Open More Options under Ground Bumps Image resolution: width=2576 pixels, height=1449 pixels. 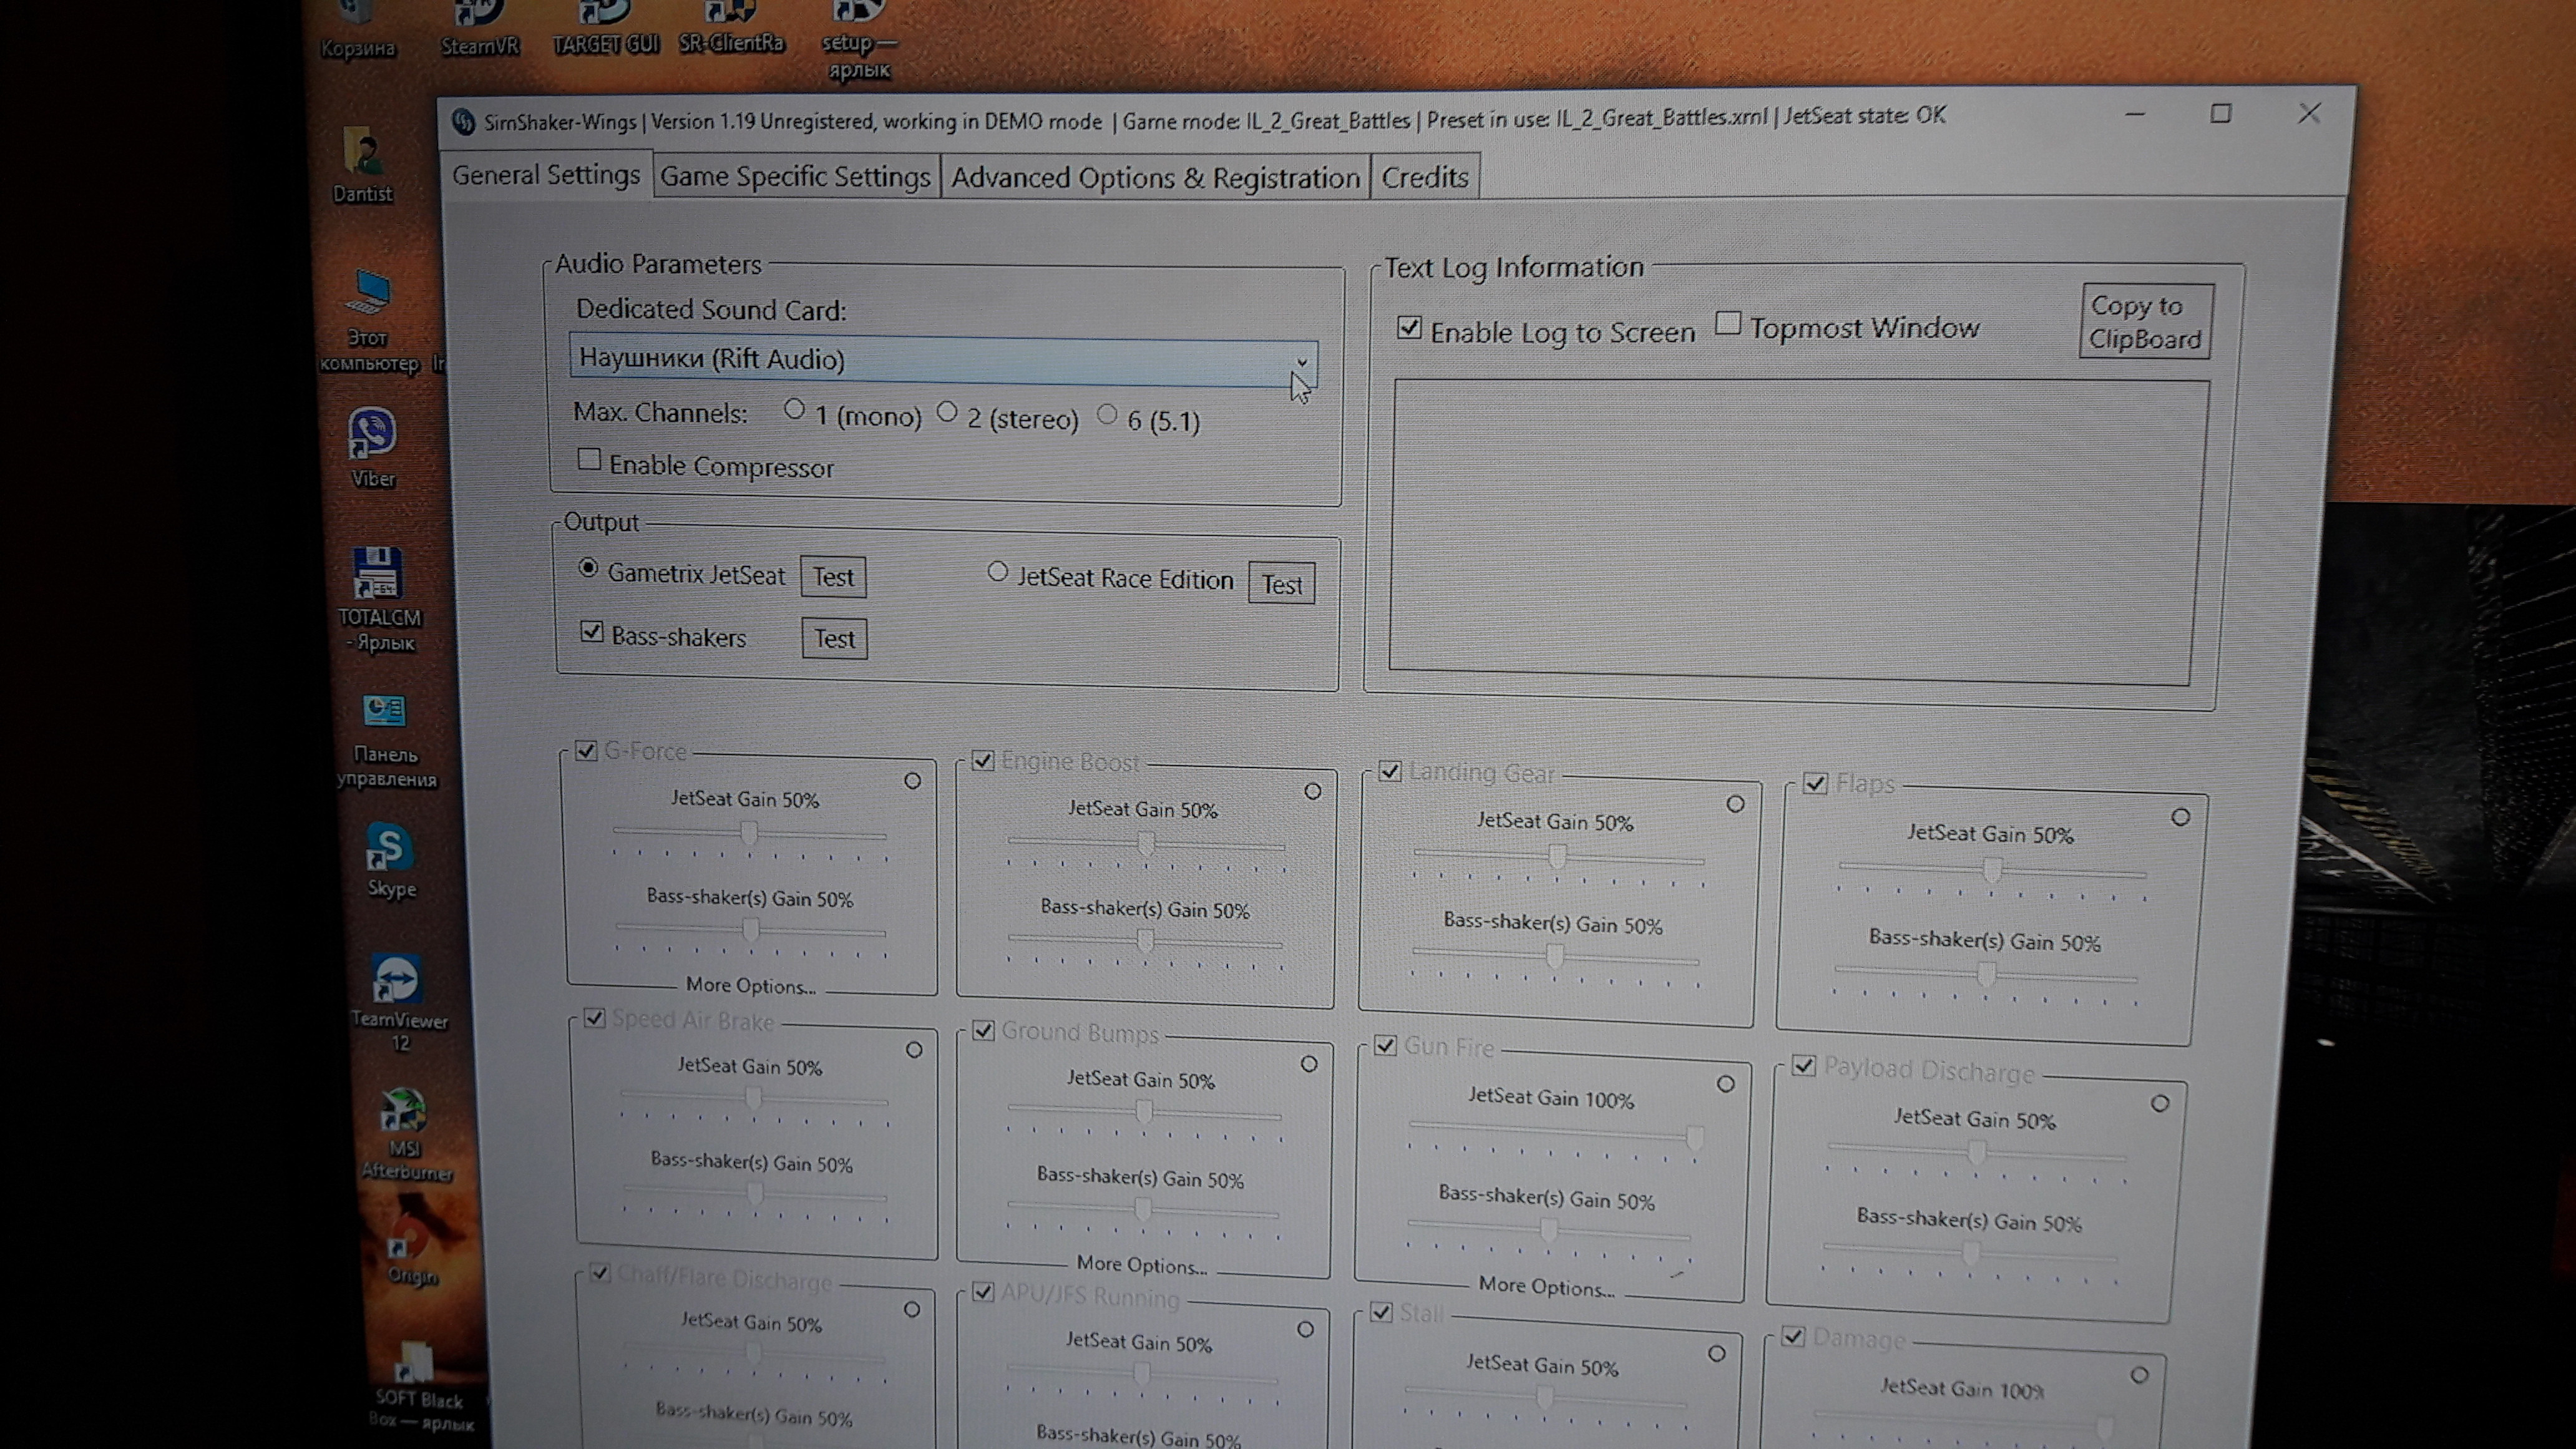(x=1142, y=1265)
